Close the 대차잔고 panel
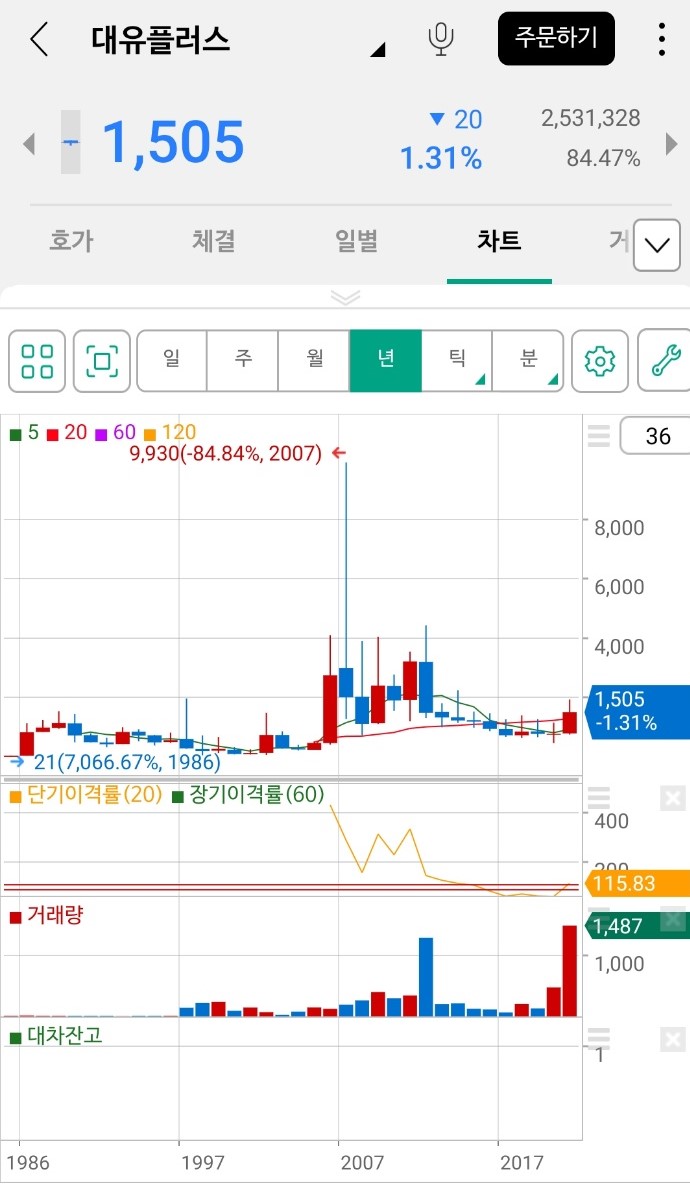Viewport: 690px width, 1187px height. (x=672, y=1039)
